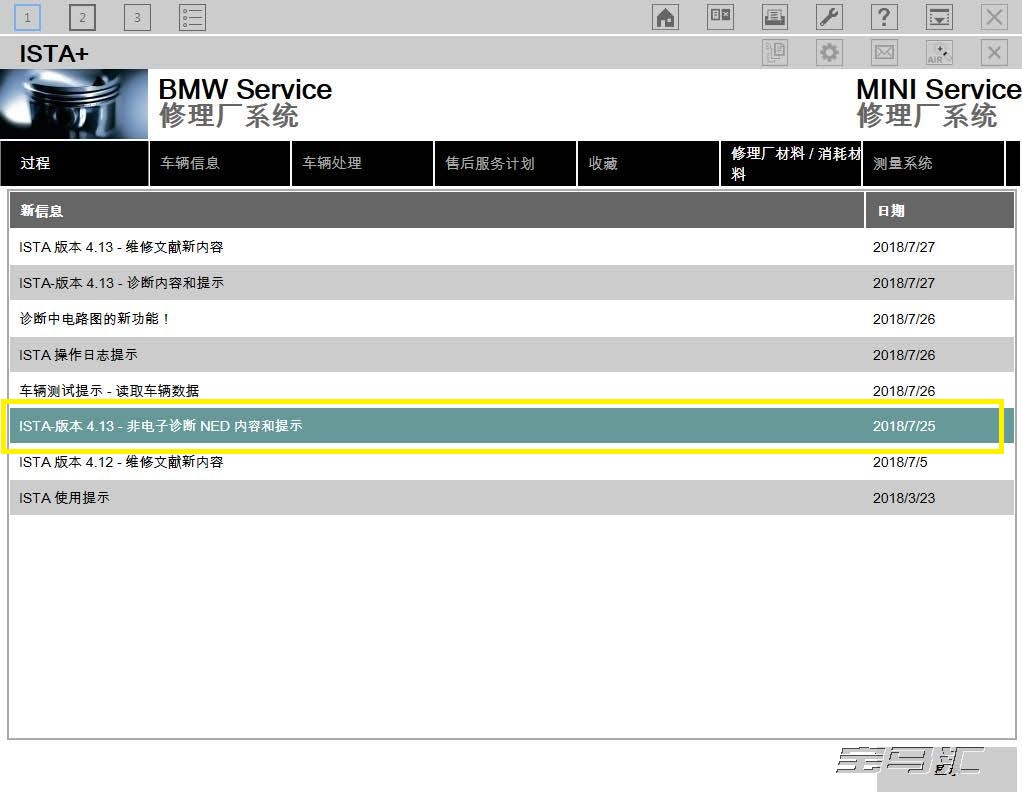Switch to the 测量系统 tab
The image size is (1022, 799).
tap(933, 164)
